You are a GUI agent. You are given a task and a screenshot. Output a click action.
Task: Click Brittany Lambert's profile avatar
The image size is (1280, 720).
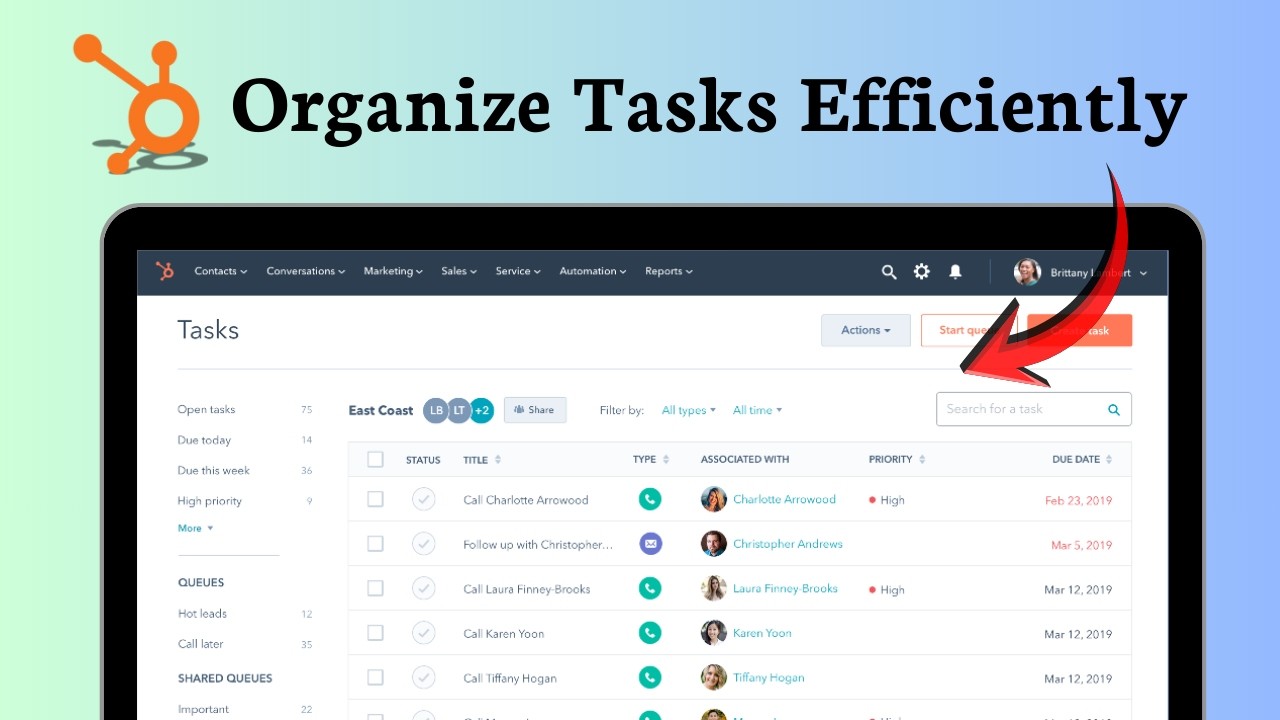pyautogui.click(x=1027, y=272)
